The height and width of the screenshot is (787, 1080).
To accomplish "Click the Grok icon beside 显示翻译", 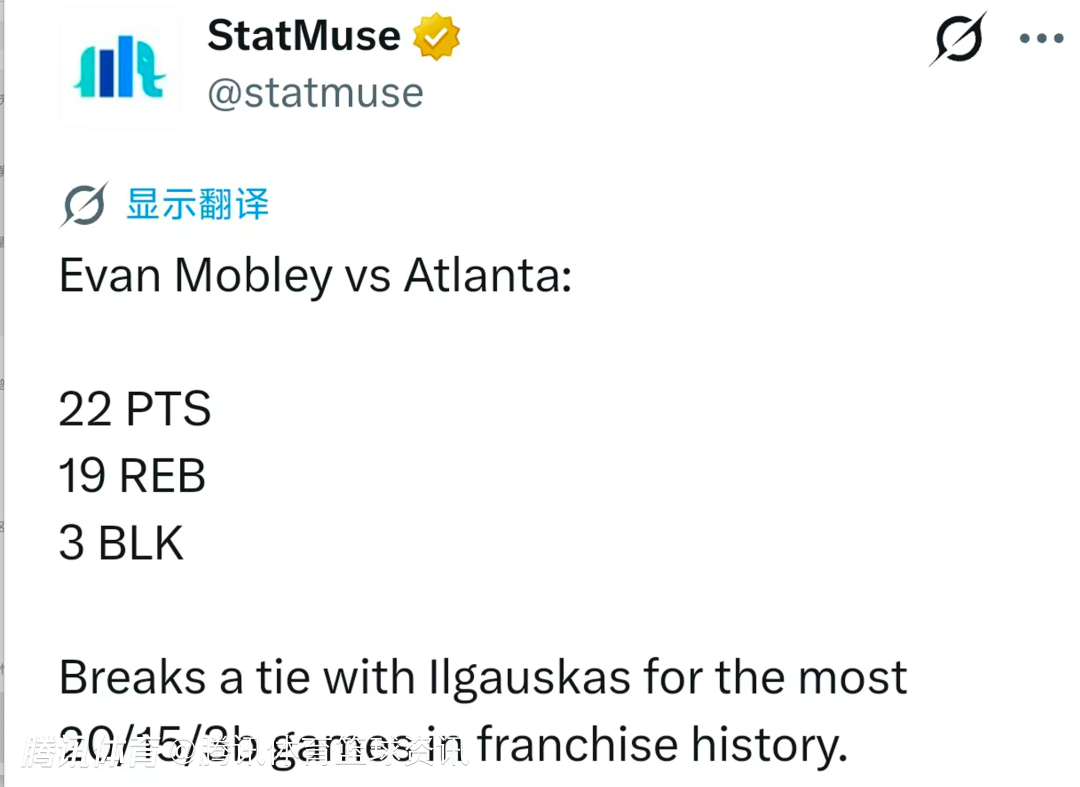I will point(83,205).
